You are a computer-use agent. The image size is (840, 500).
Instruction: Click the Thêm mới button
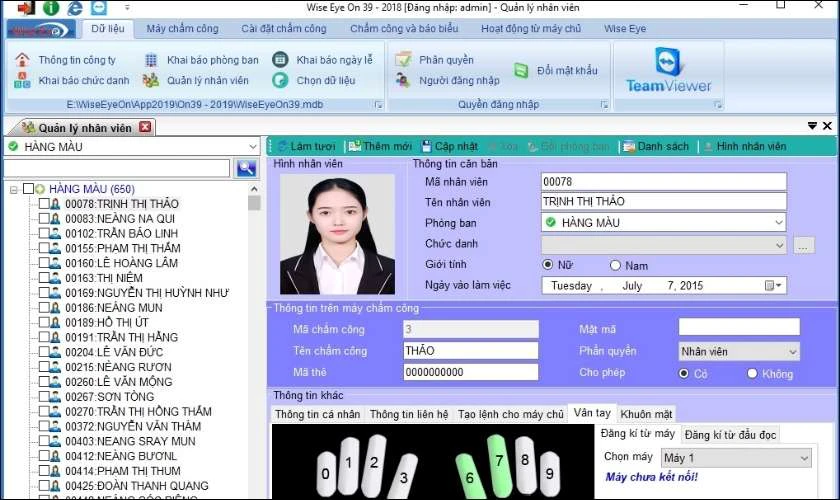point(379,146)
